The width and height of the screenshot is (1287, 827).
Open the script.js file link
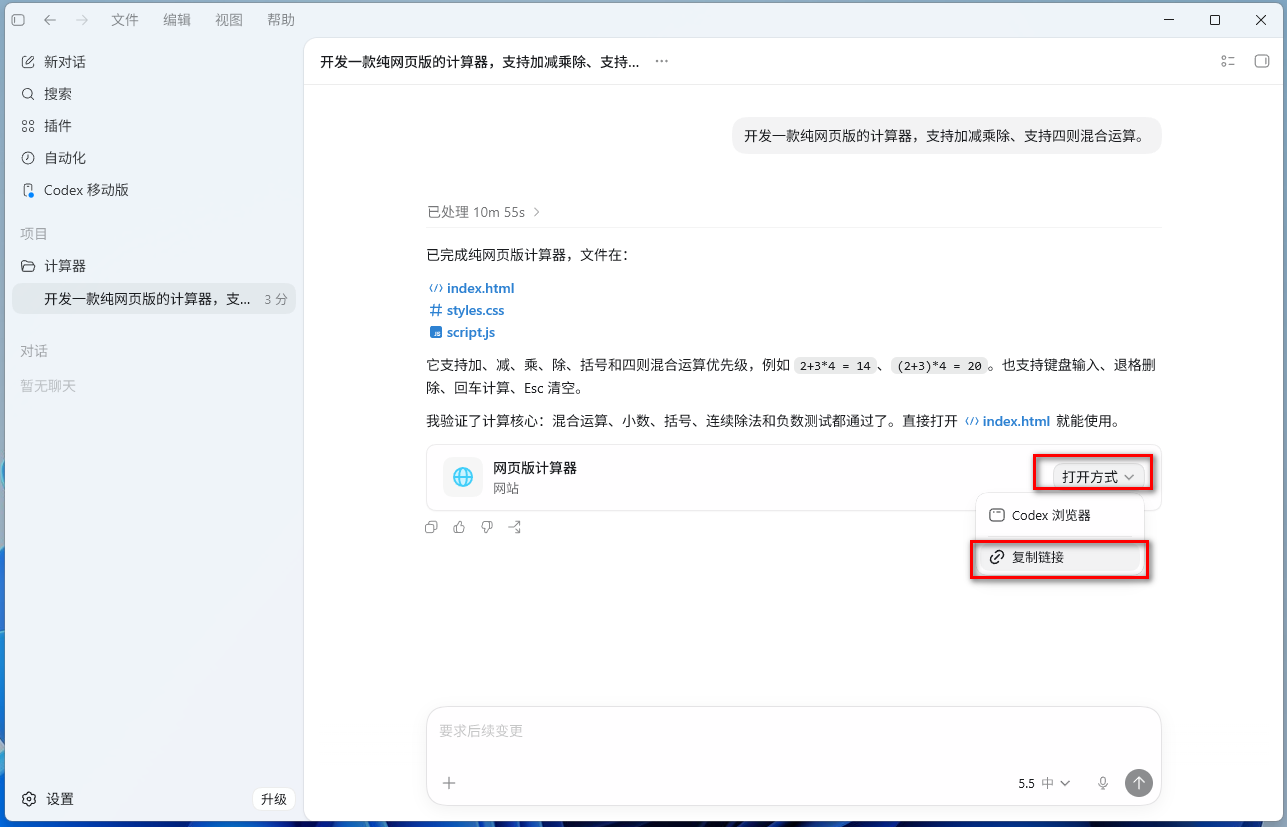(461, 332)
